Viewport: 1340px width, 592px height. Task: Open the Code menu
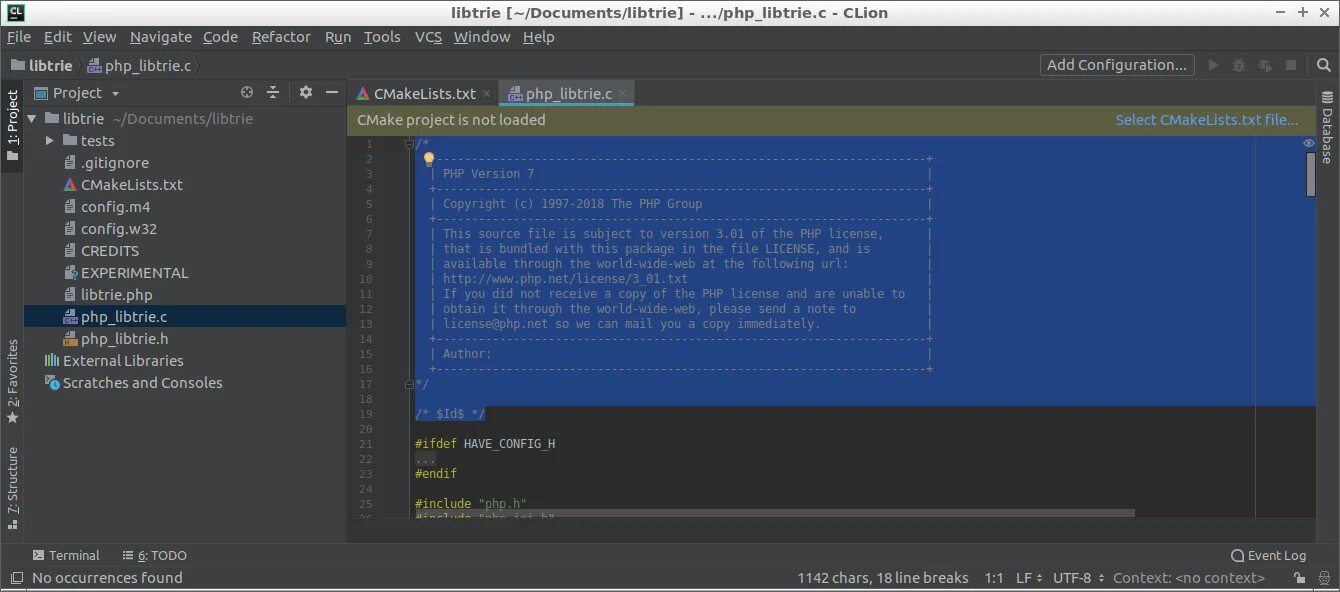pyautogui.click(x=220, y=37)
